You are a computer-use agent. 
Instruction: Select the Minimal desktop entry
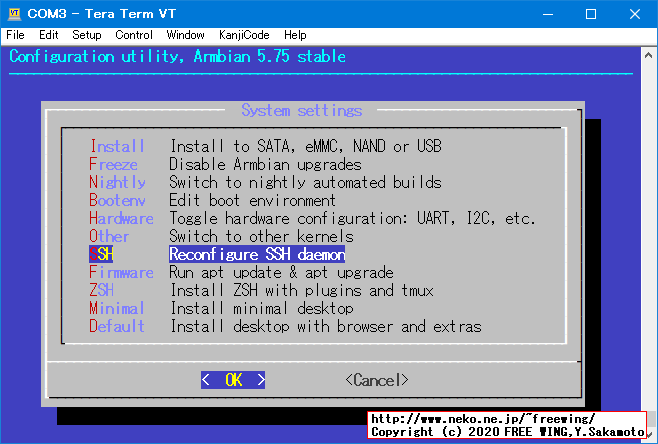click(x=117, y=308)
